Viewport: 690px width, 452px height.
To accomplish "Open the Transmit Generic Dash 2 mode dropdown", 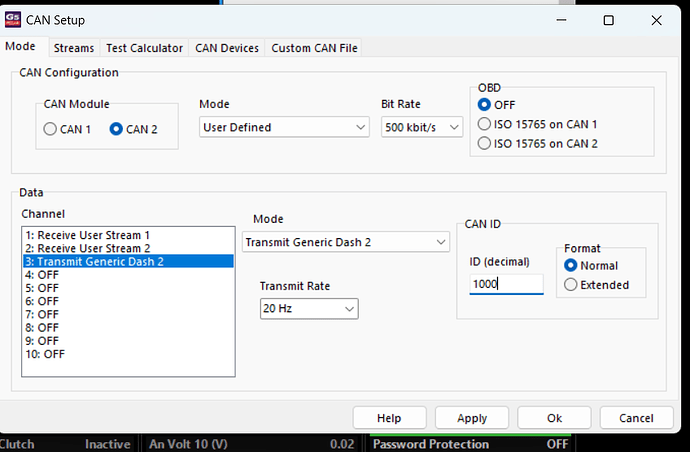I will click(346, 242).
